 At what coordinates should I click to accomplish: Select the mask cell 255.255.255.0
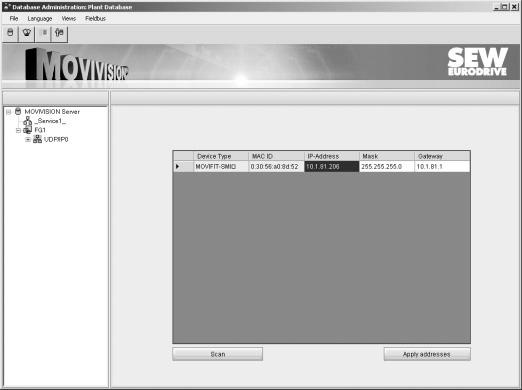click(387, 166)
